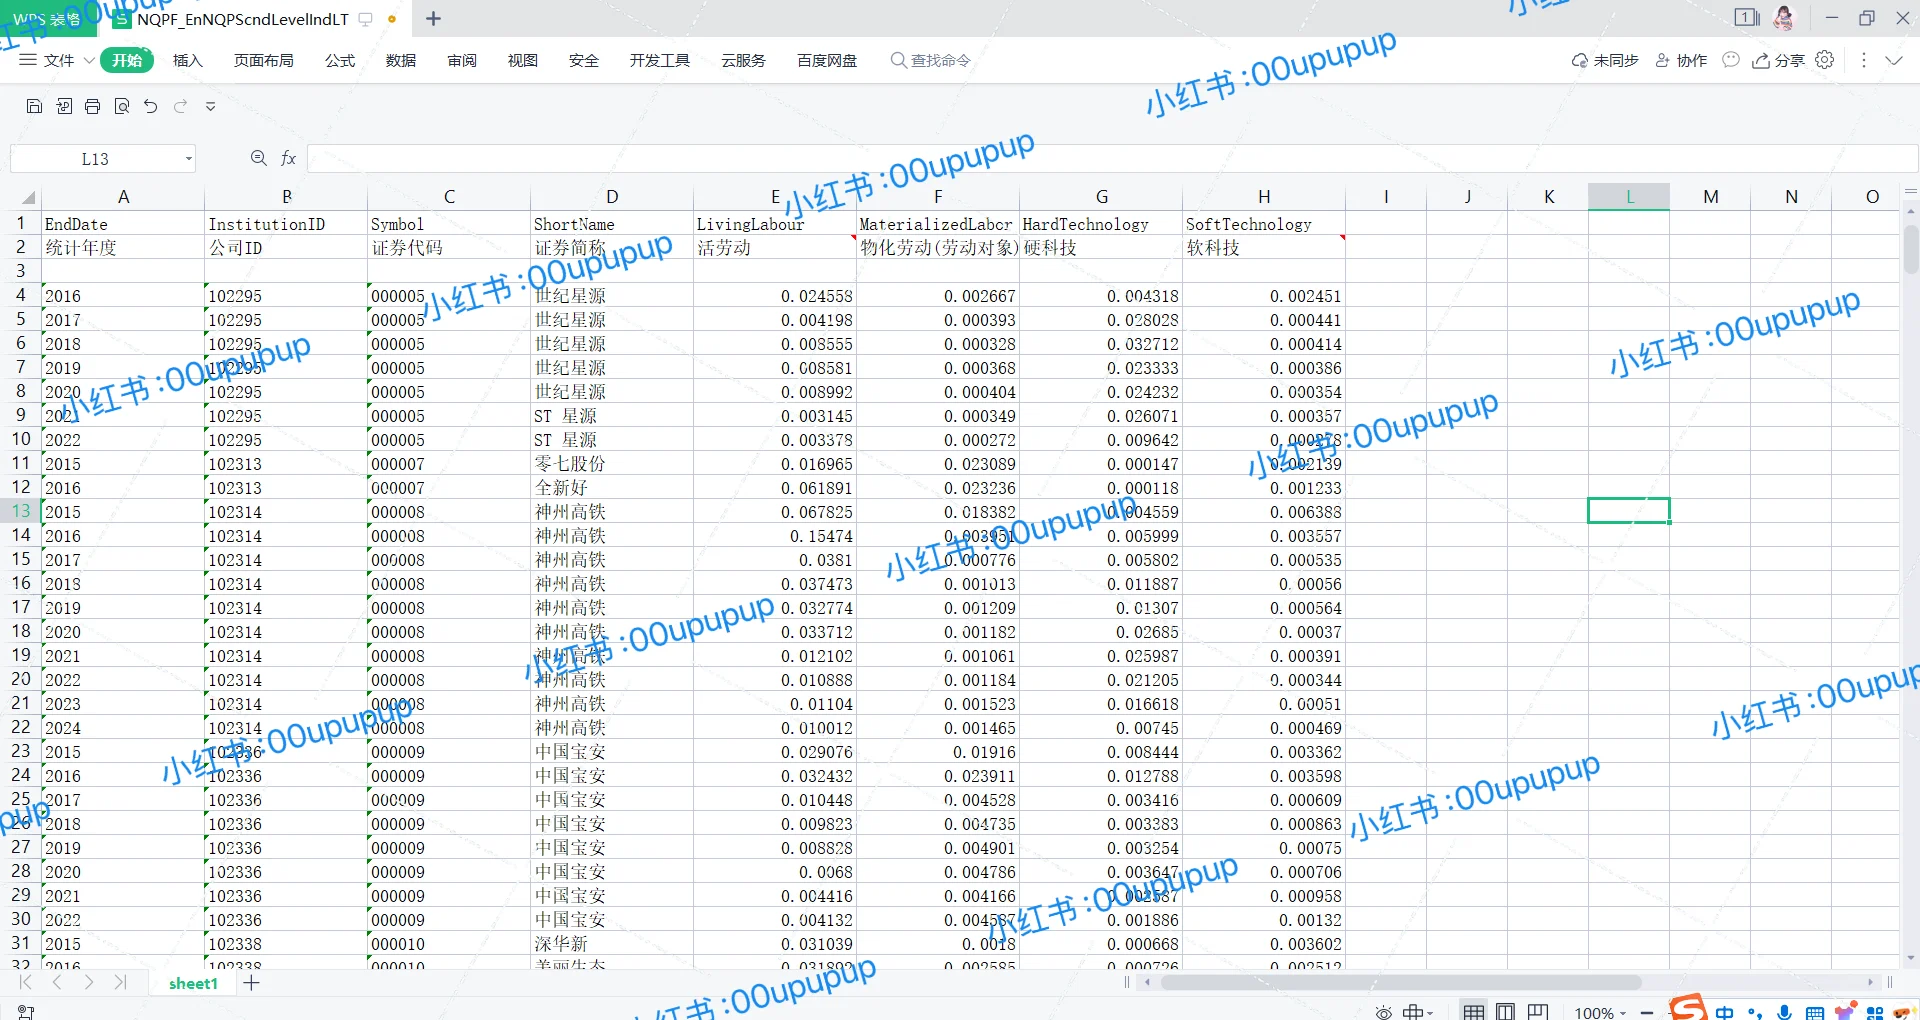Screen dimensions: 1920x1020
Task: Click the 分享 share button
Action: pos(1778,60)
